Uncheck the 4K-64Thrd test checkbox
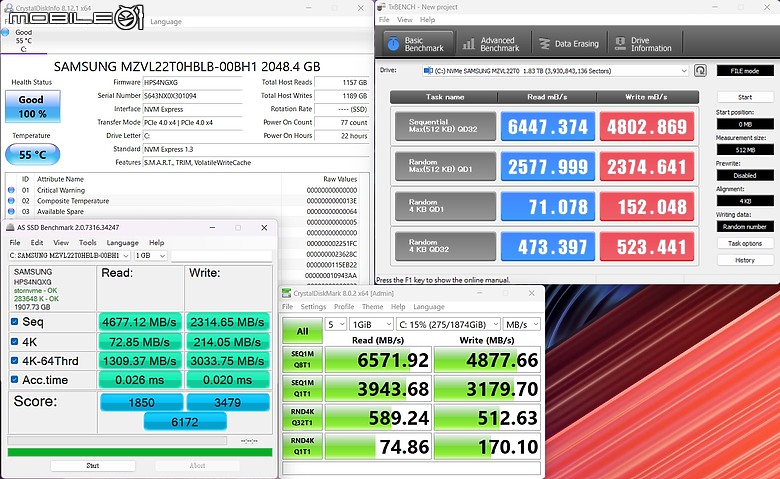The height and width of the screenshot is (479, 780). [14, 361]
